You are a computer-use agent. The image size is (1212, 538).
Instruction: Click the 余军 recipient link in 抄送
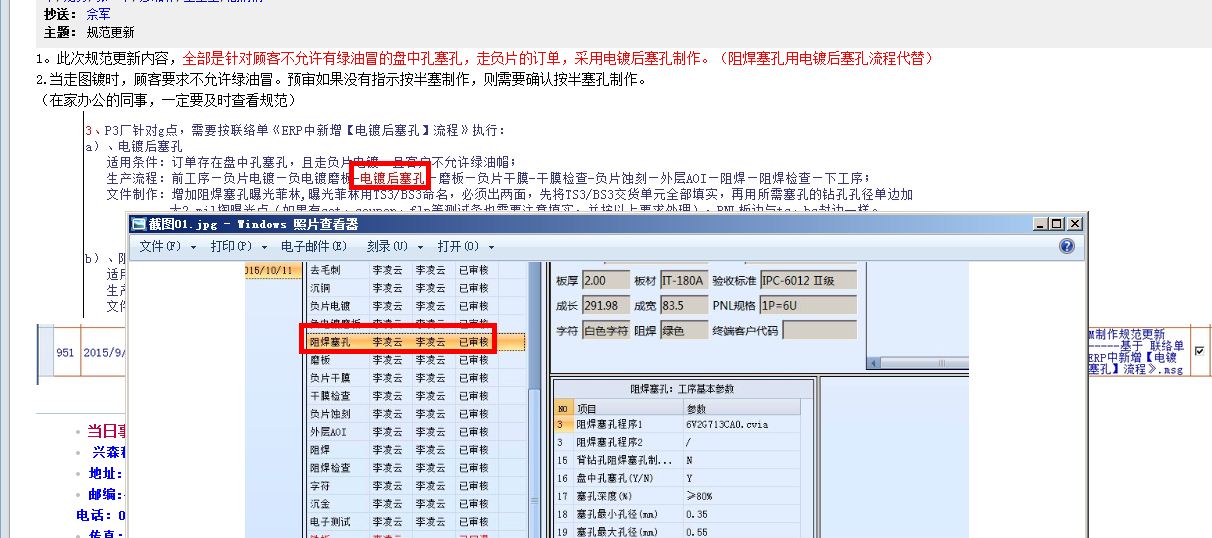[98, 15]
